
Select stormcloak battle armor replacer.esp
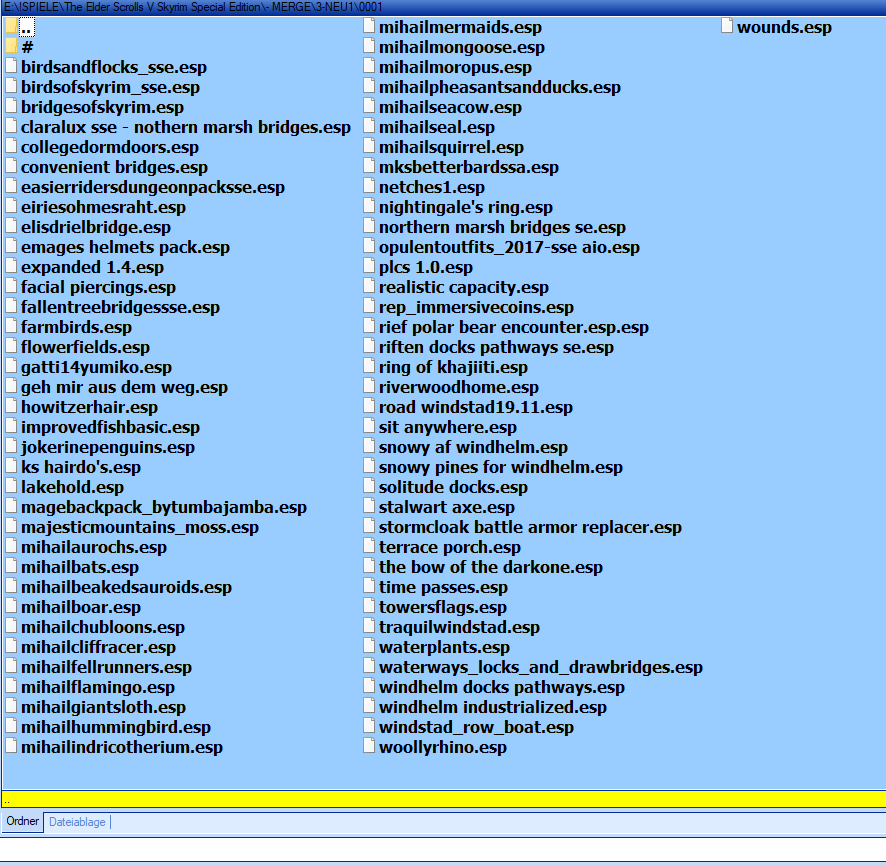click(x=530, y=527)
